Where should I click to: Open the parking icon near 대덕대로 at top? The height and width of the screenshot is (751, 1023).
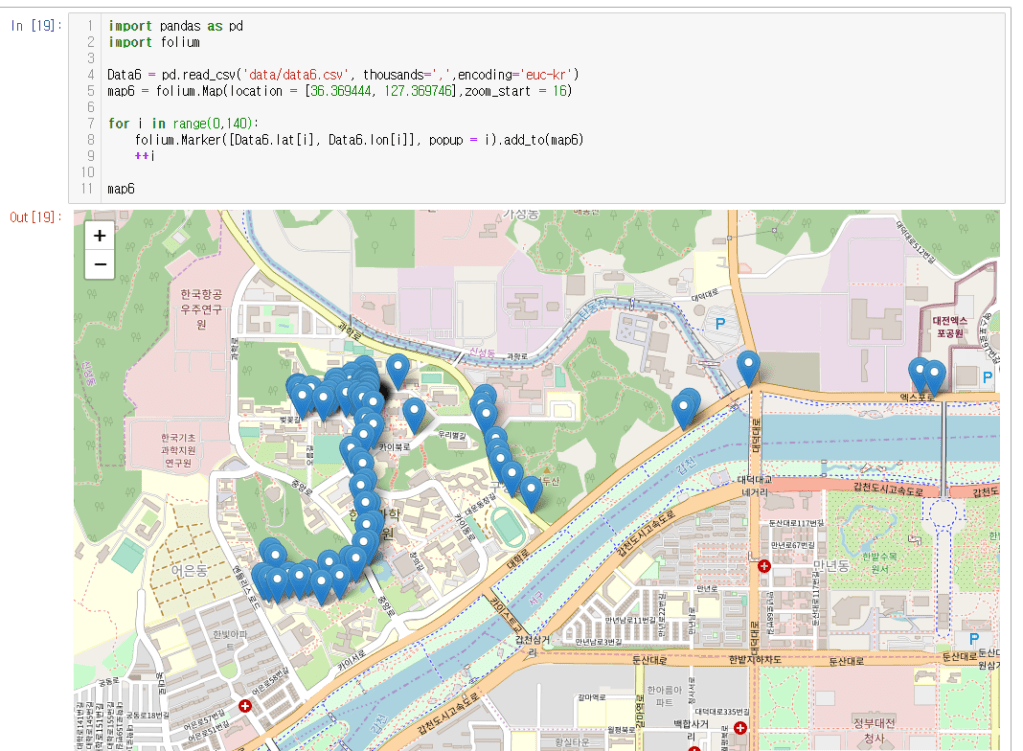(718, 323)
